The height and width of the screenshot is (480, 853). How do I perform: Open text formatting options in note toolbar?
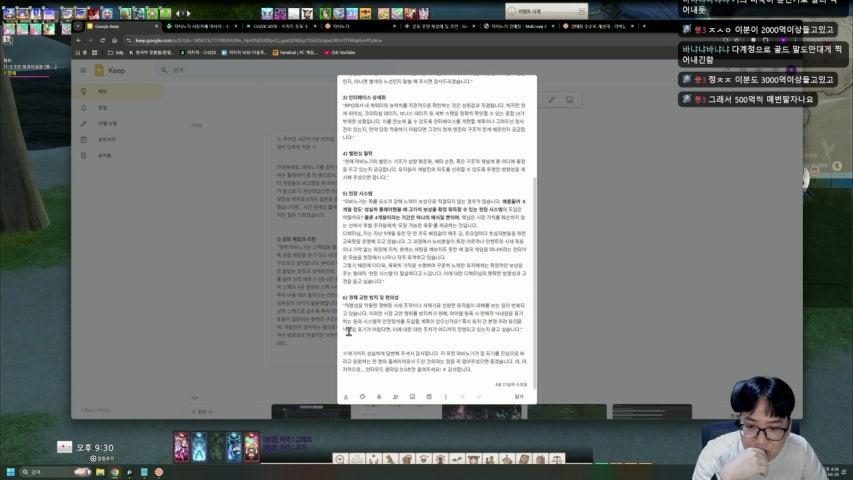(346, 396)
